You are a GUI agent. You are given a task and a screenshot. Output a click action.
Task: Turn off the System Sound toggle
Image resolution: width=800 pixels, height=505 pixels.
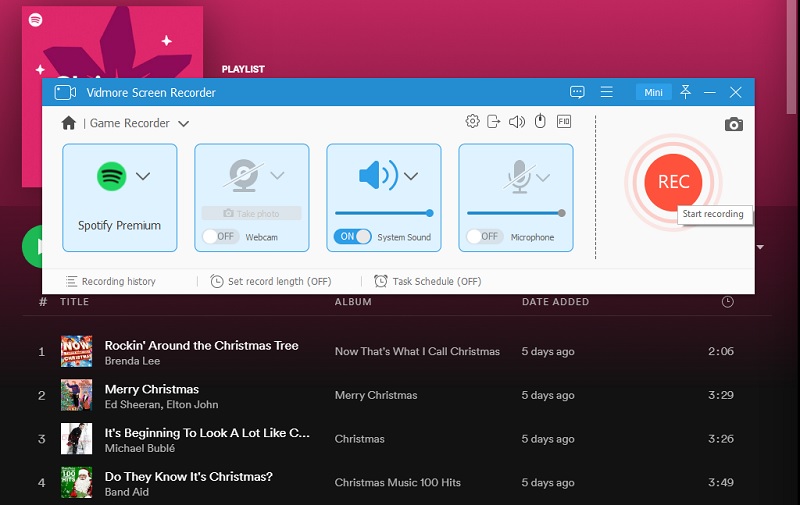[x=352, y=237]
